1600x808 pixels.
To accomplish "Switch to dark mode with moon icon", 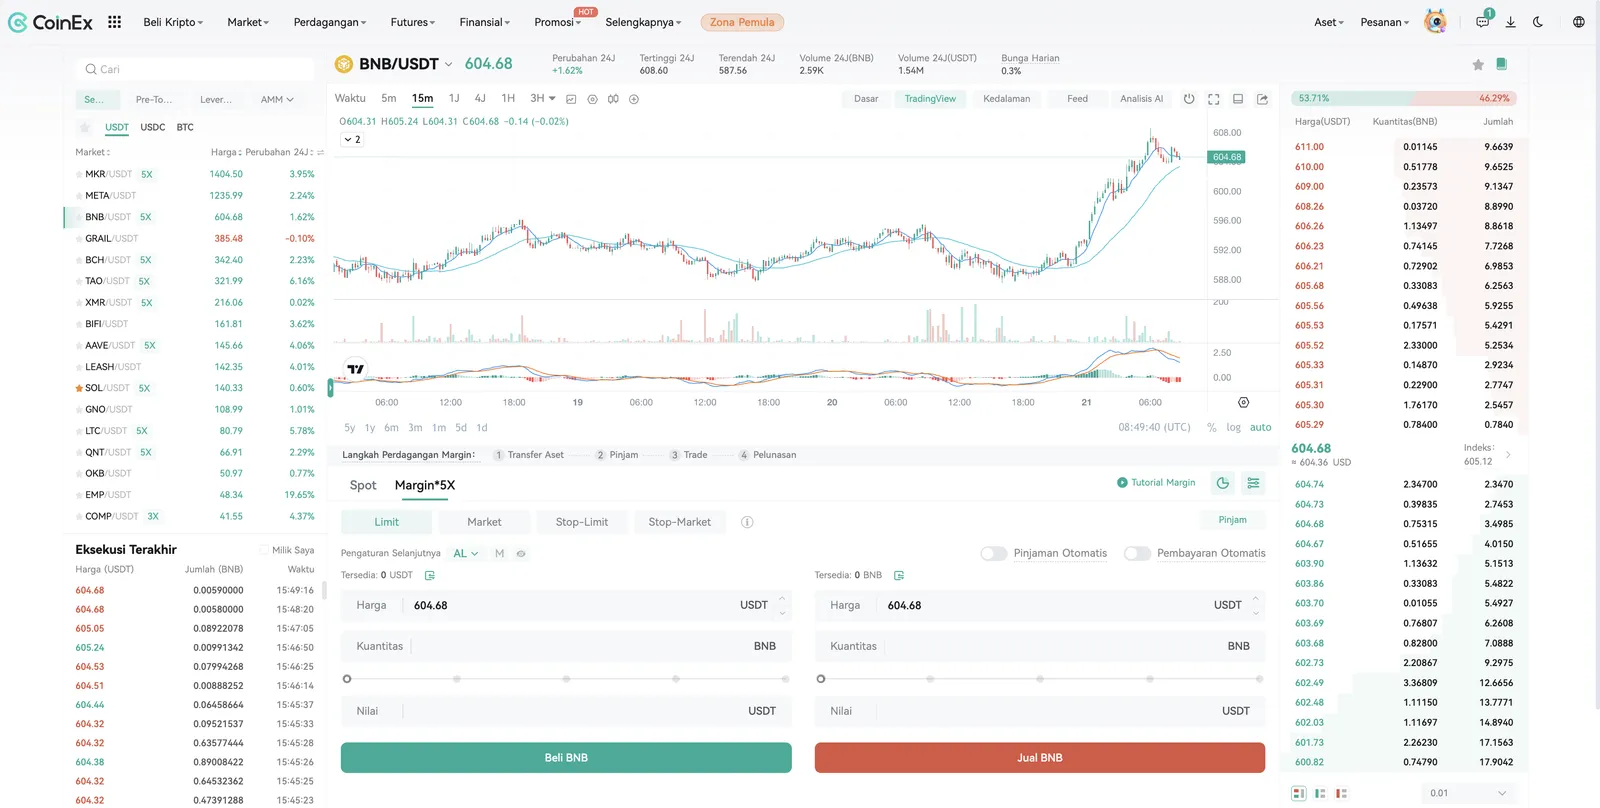I will pos(1538,22).
